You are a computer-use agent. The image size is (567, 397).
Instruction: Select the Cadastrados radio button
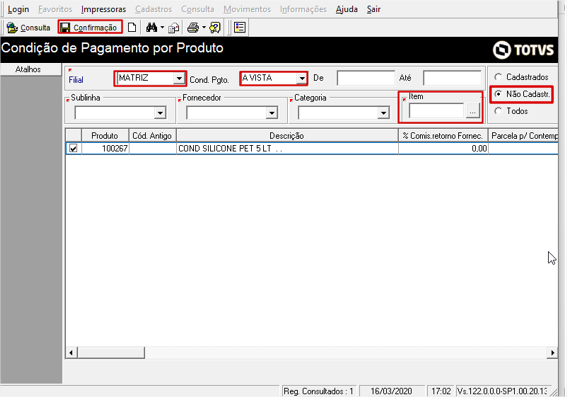[498, 77]
